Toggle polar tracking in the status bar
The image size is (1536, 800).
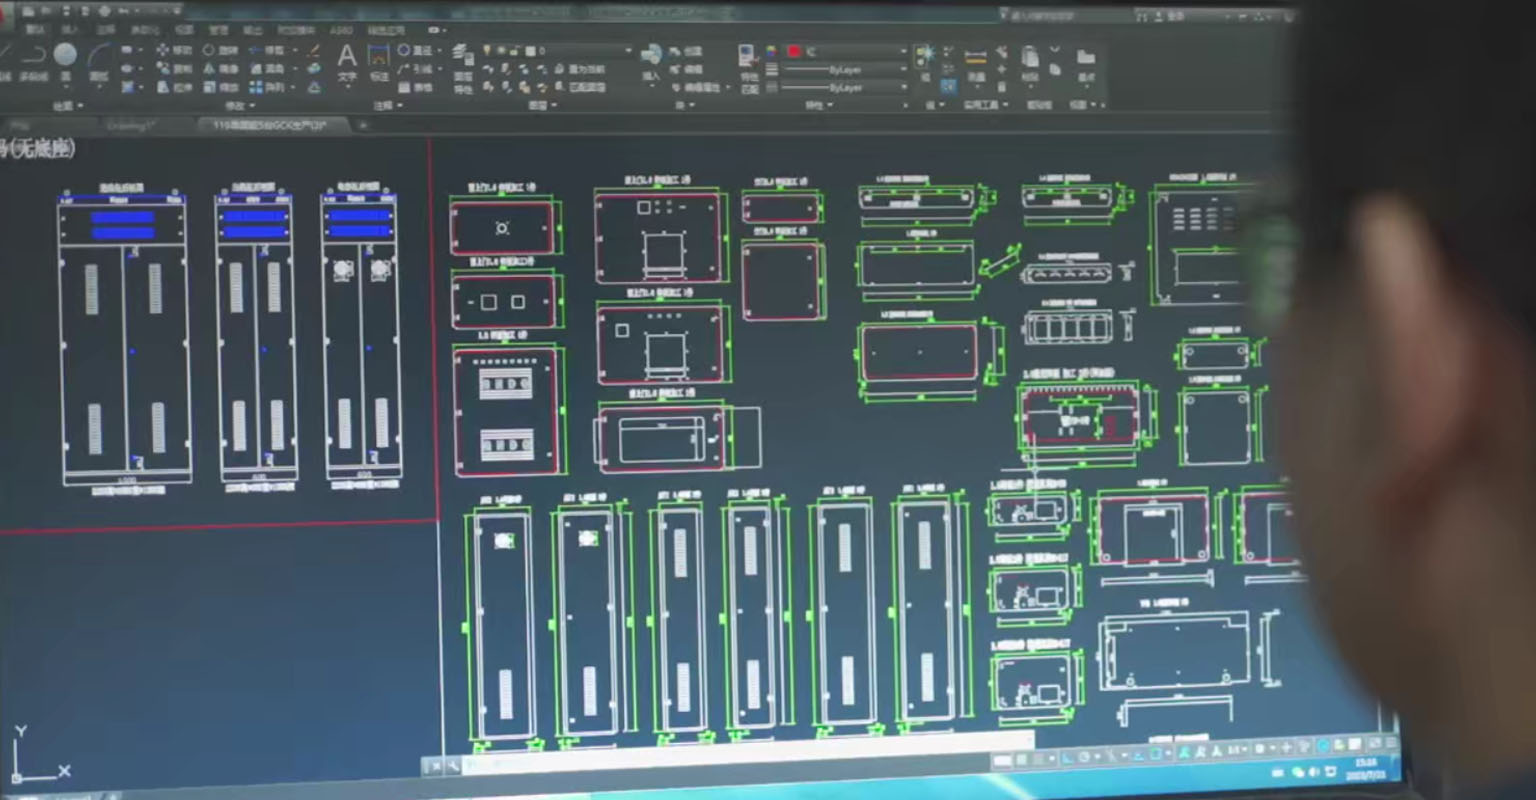(x=1084, y=757)
